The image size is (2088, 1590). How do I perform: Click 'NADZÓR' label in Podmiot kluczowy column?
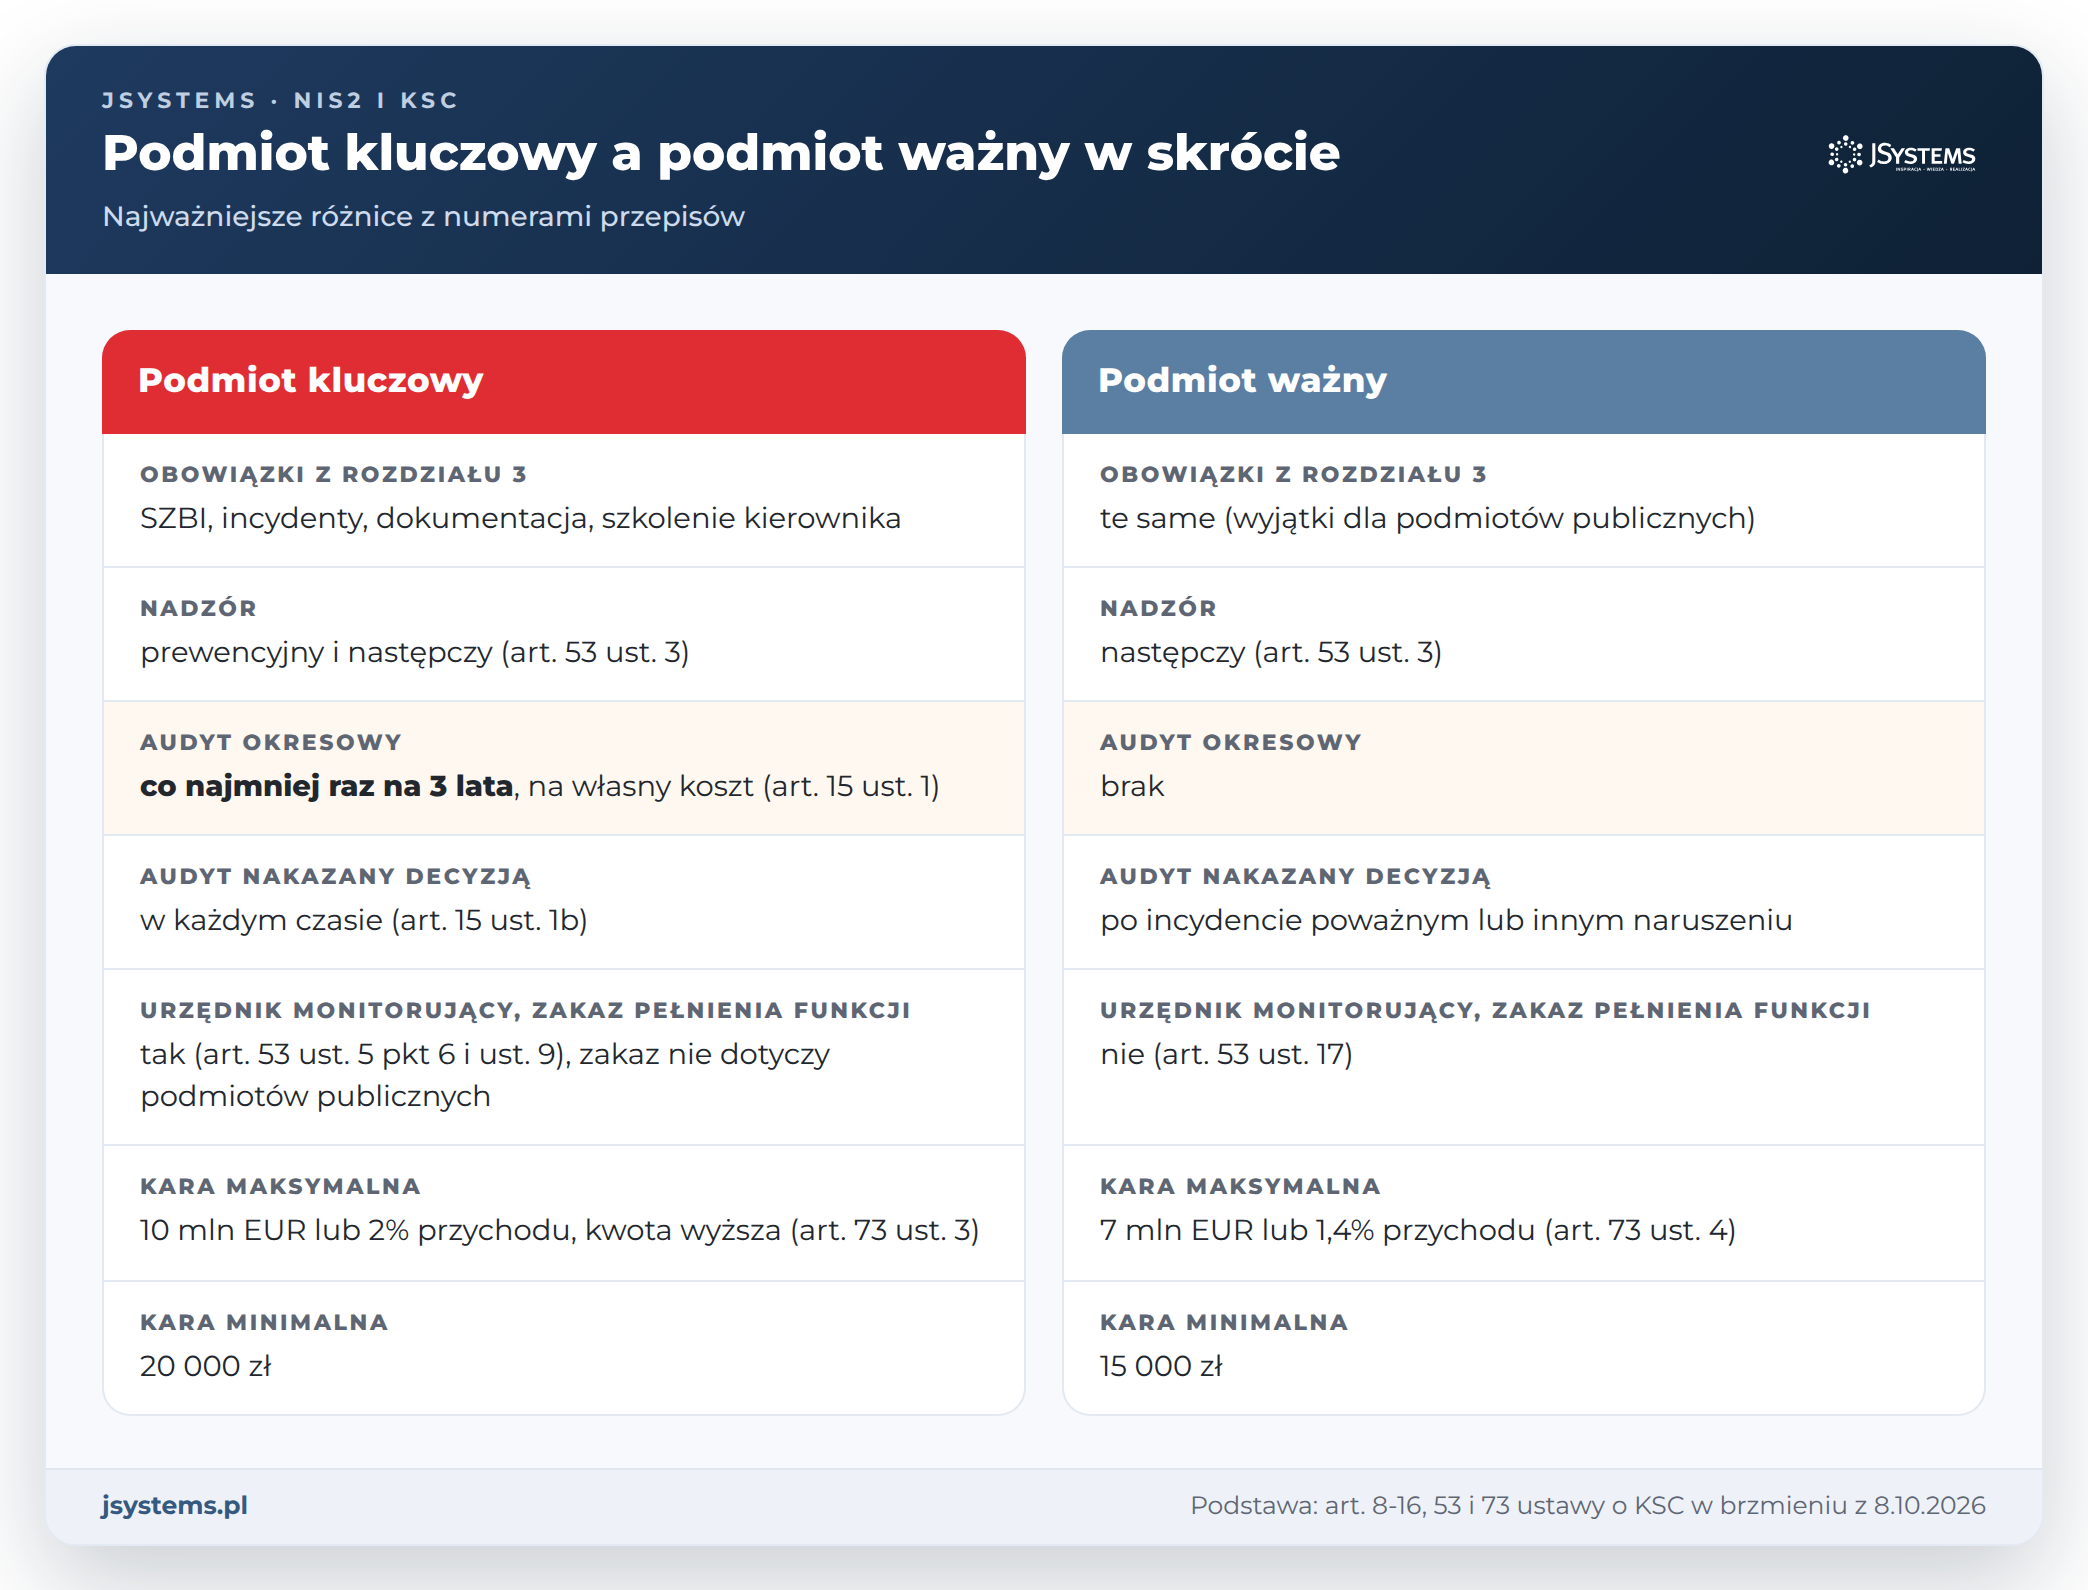pos(198,608)
